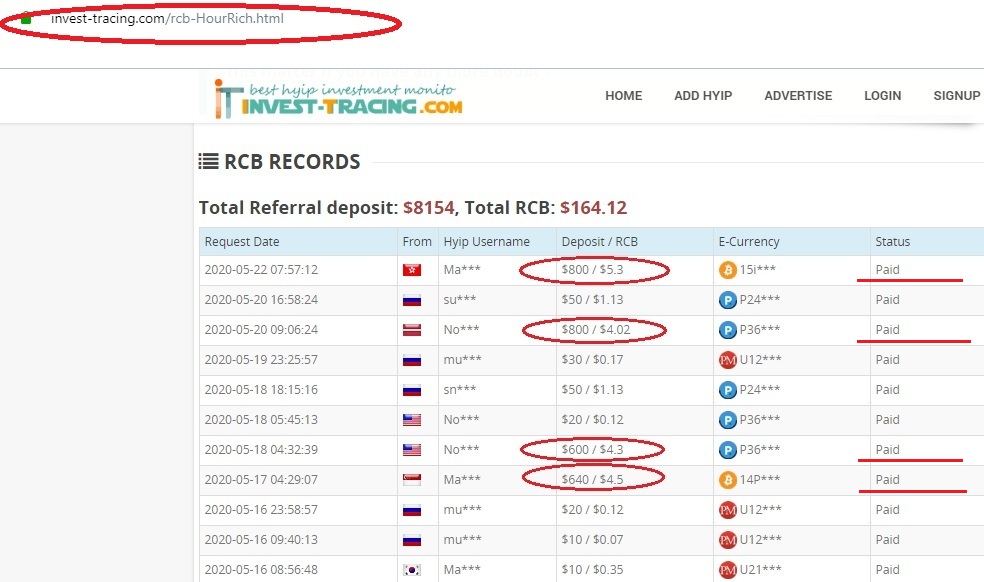This screenshot has height=582, width=984.
Task: Click the list icon beside RCB RECORDS
Action: coord(208,162)
